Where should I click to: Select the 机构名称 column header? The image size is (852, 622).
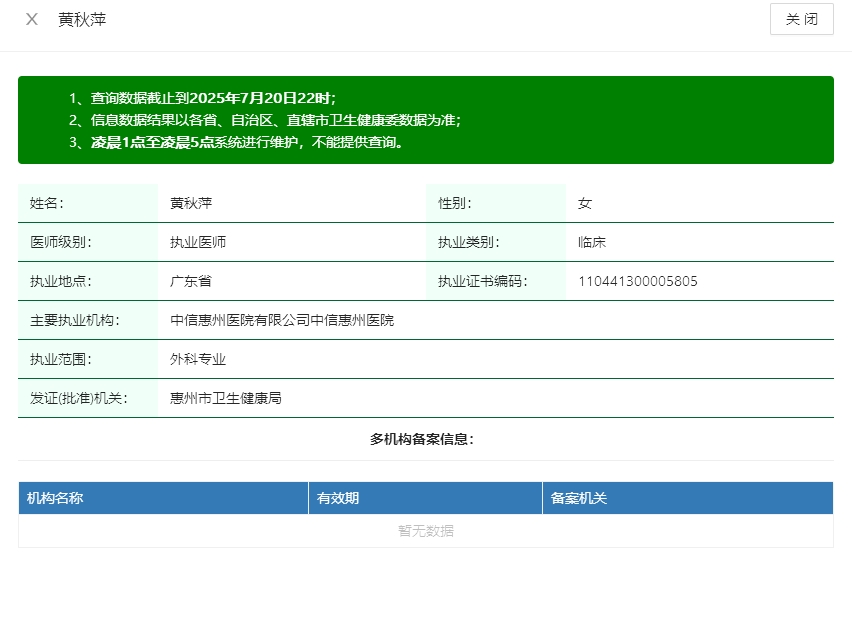[164, 498]
